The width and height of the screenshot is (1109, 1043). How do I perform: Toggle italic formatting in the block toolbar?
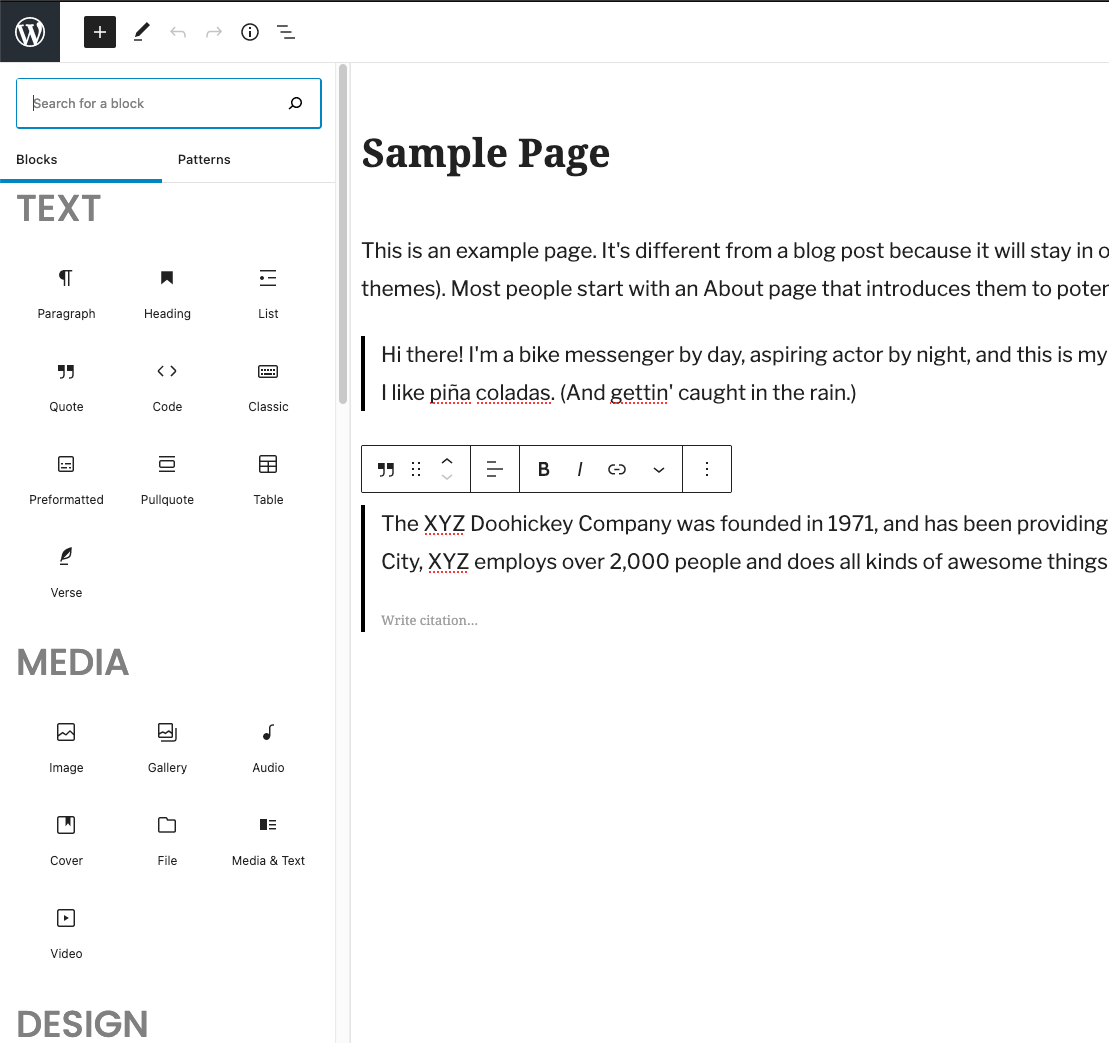pos(580,469)
